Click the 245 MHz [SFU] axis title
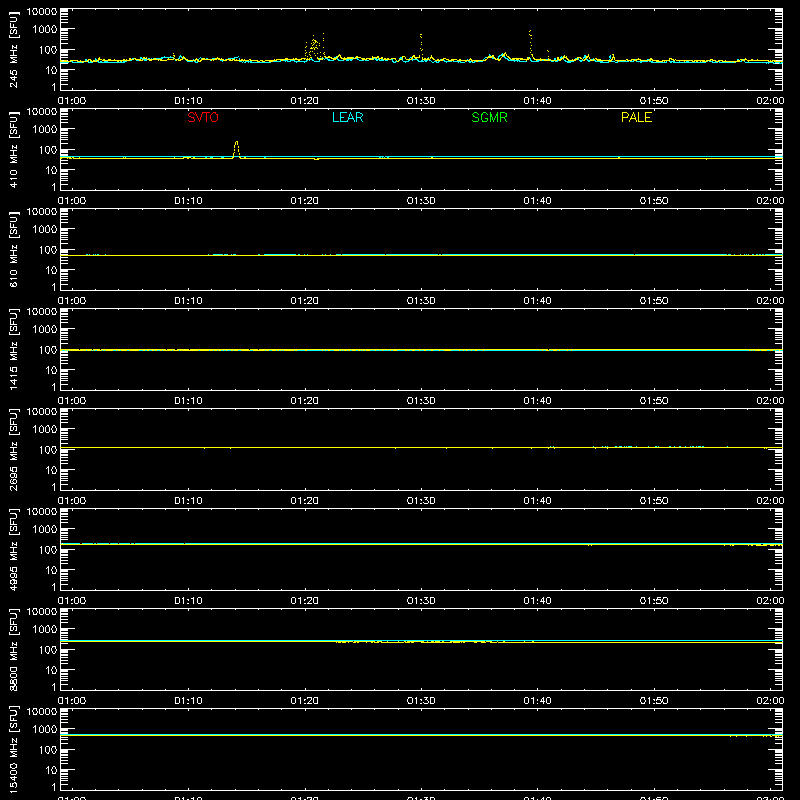800x800 pixels. coord(14,49)
